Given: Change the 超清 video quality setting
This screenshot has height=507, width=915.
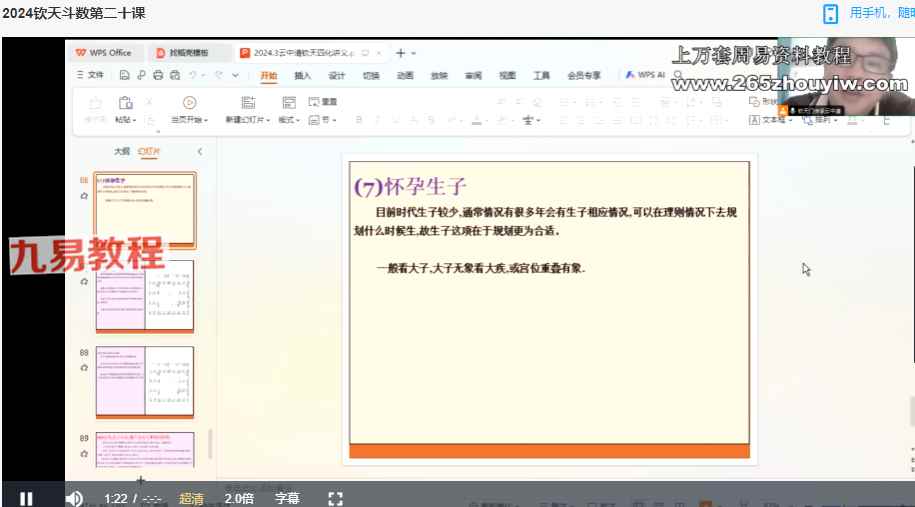Looking at the screenshot, I should click(191, 498).
